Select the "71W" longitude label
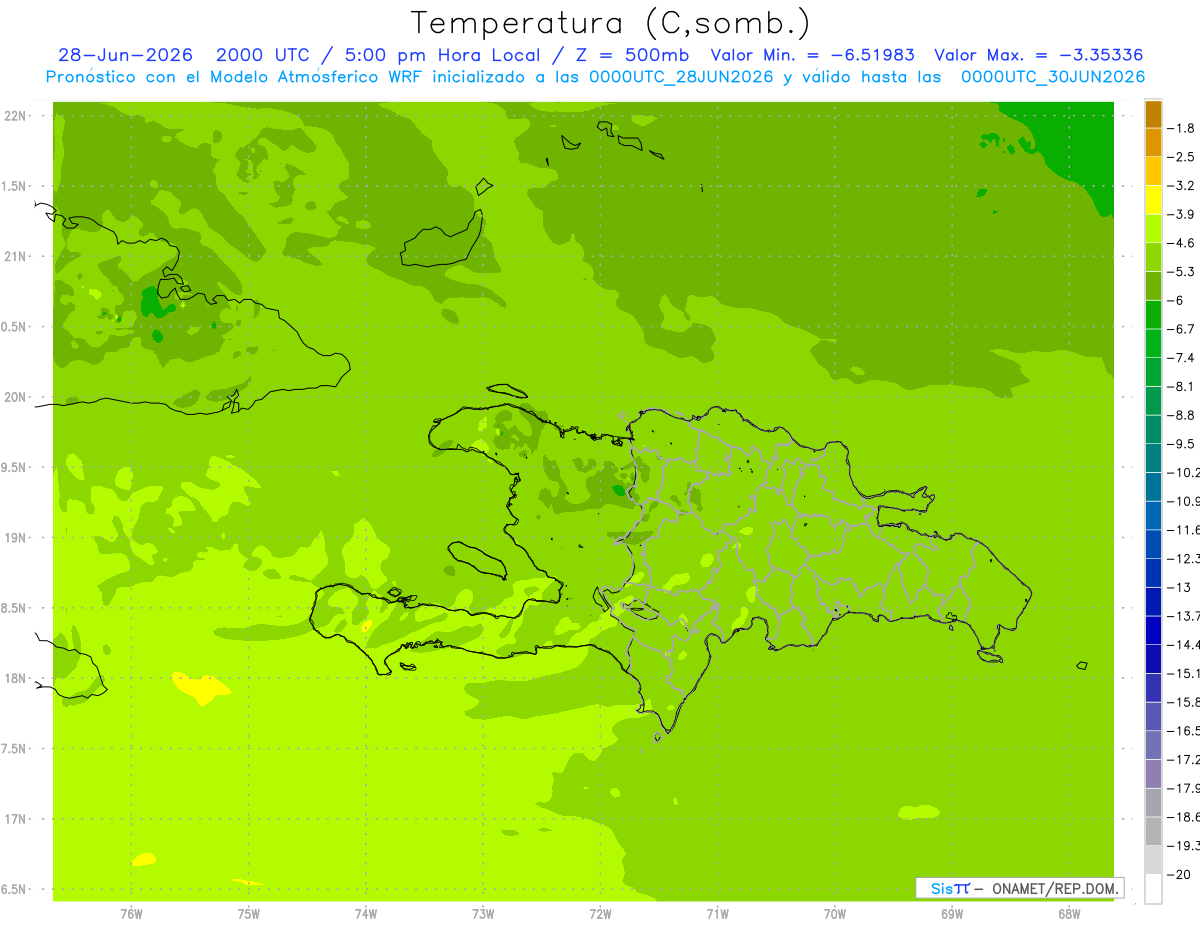Viewport: 1200px width, 927px height. pyautogui.click(x=717, y=914)
